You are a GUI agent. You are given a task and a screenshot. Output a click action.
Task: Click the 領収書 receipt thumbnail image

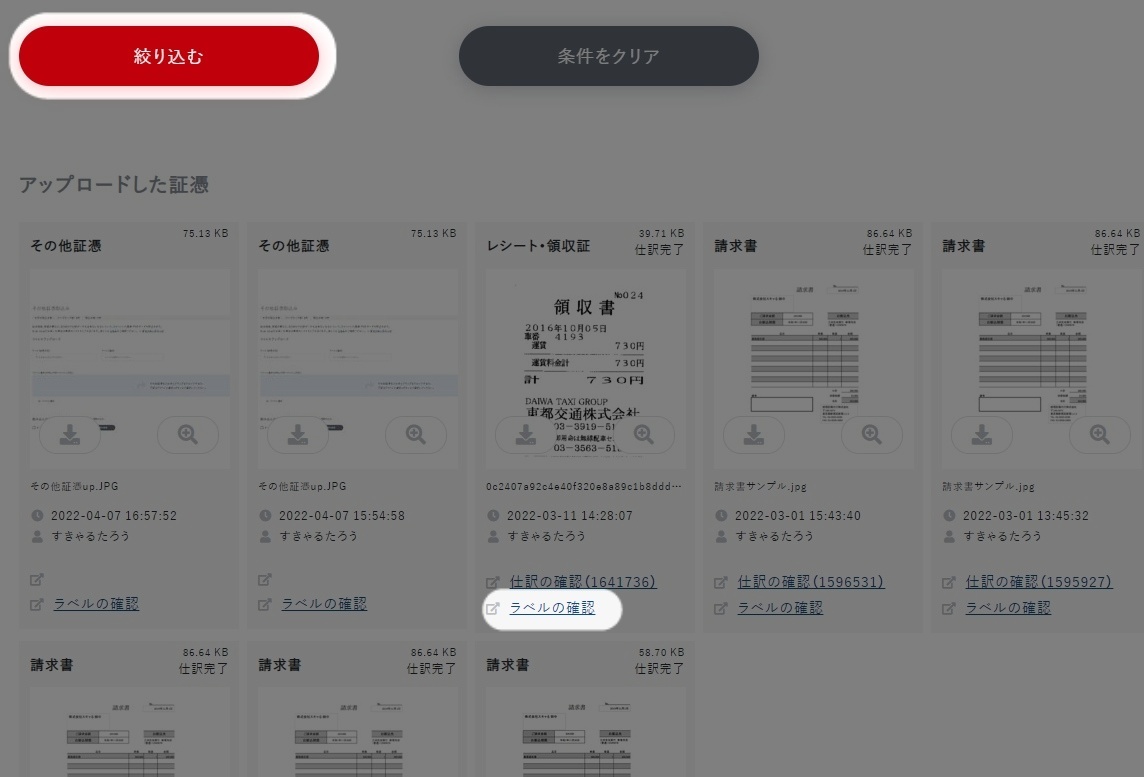pos(586,370)
